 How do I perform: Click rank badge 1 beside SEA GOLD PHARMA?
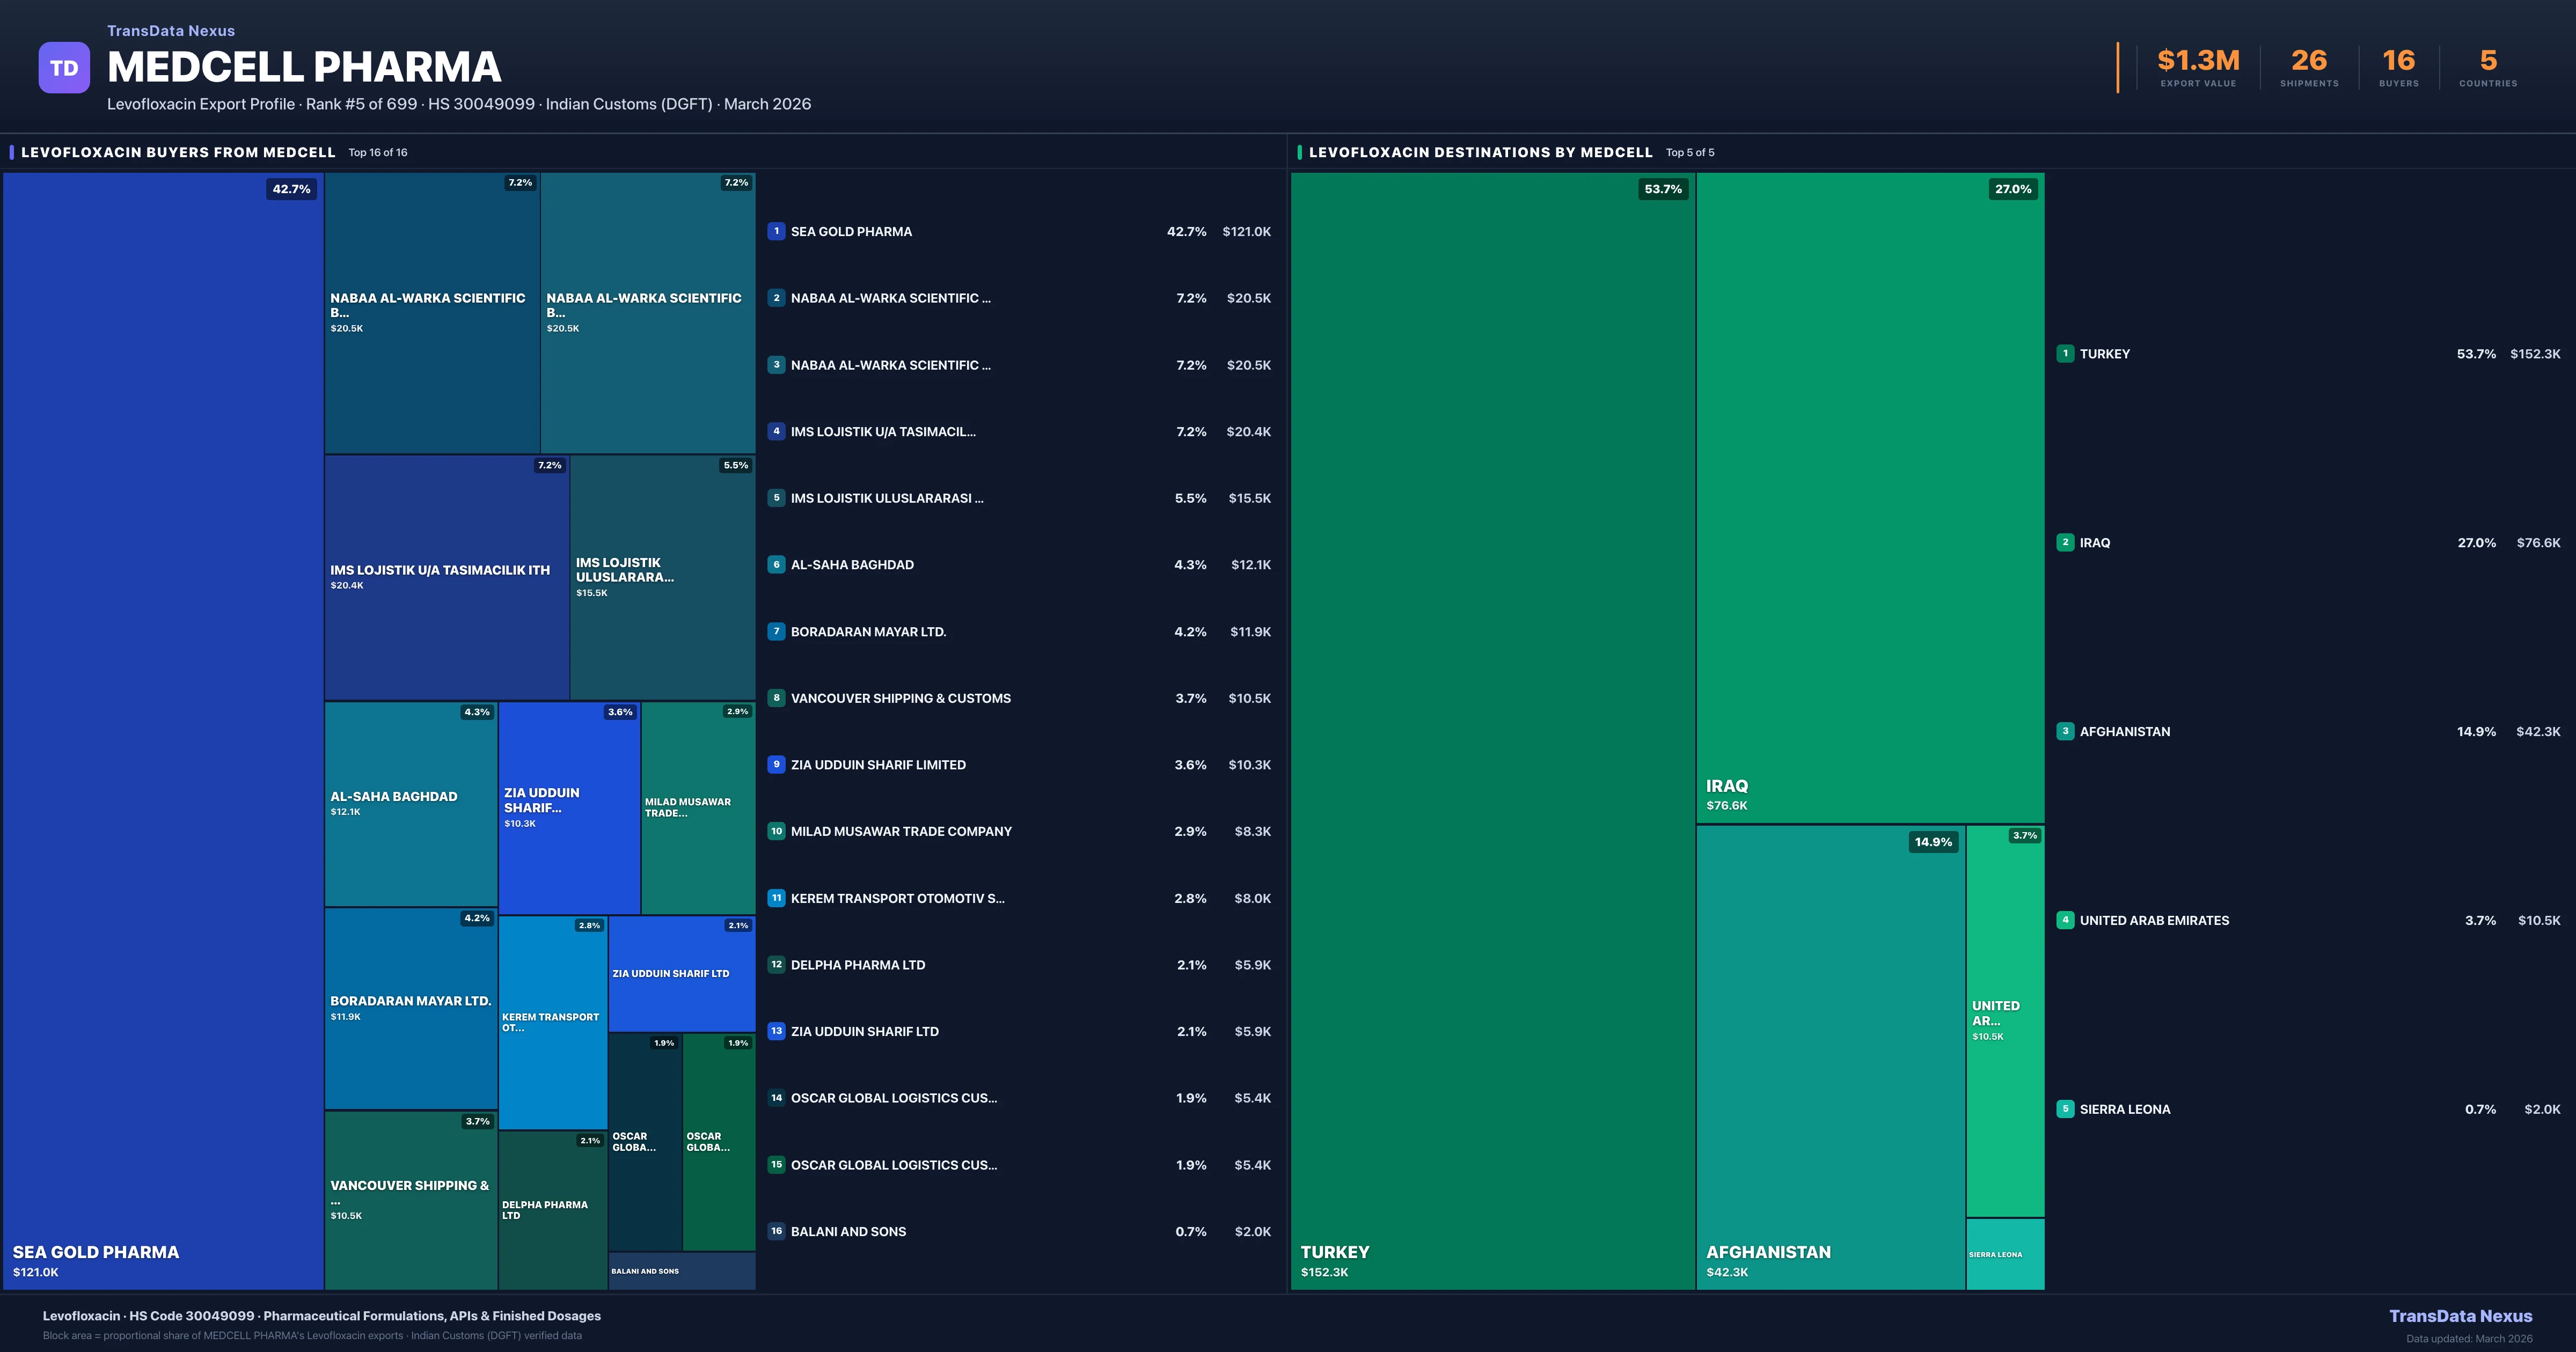pyautogui.click(x=776, y=231)
